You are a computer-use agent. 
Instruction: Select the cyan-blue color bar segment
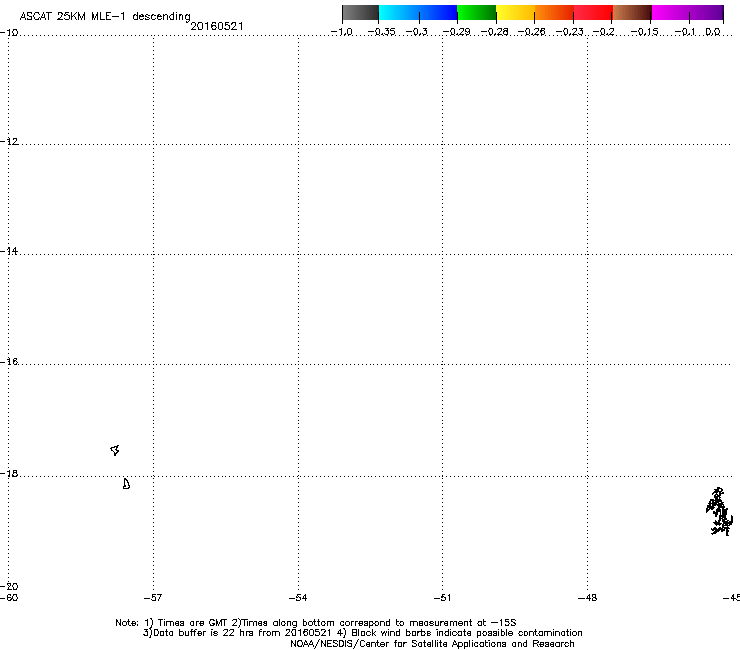click(x=418, y=13)
